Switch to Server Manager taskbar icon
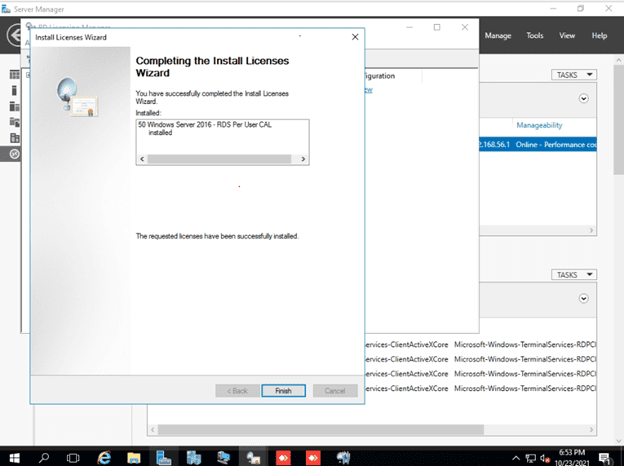The image size is (624, 466). pyautogui.click(x=164, y=458)
